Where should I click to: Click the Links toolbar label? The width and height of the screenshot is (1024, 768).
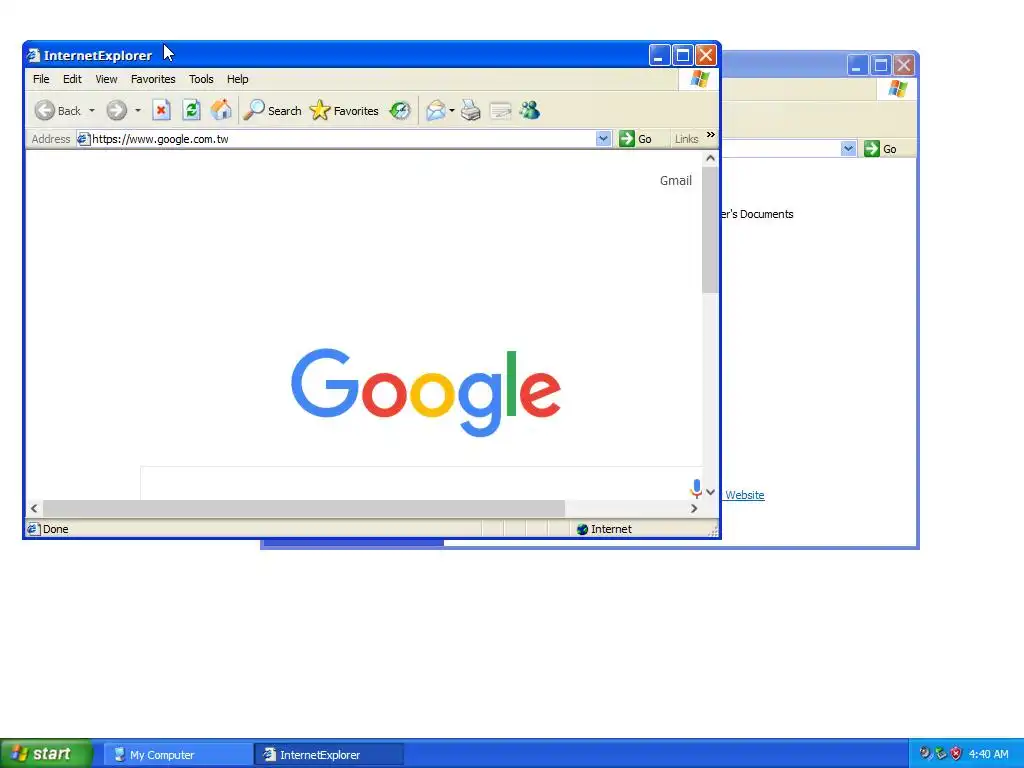point(686,138)
